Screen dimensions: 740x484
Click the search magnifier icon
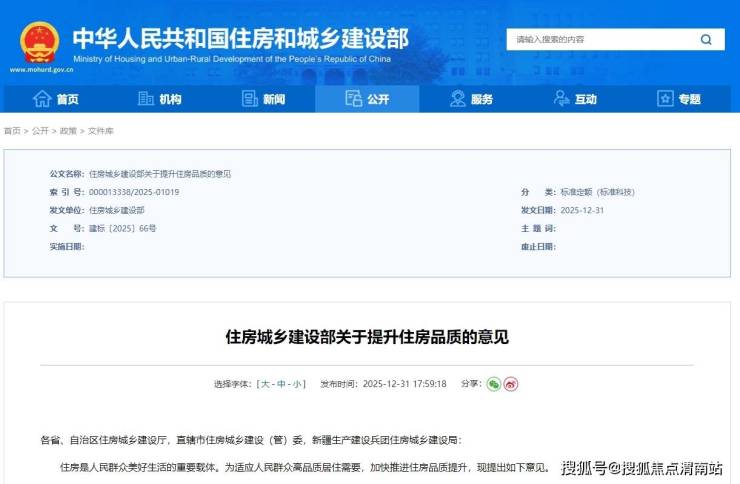[706, 40]
